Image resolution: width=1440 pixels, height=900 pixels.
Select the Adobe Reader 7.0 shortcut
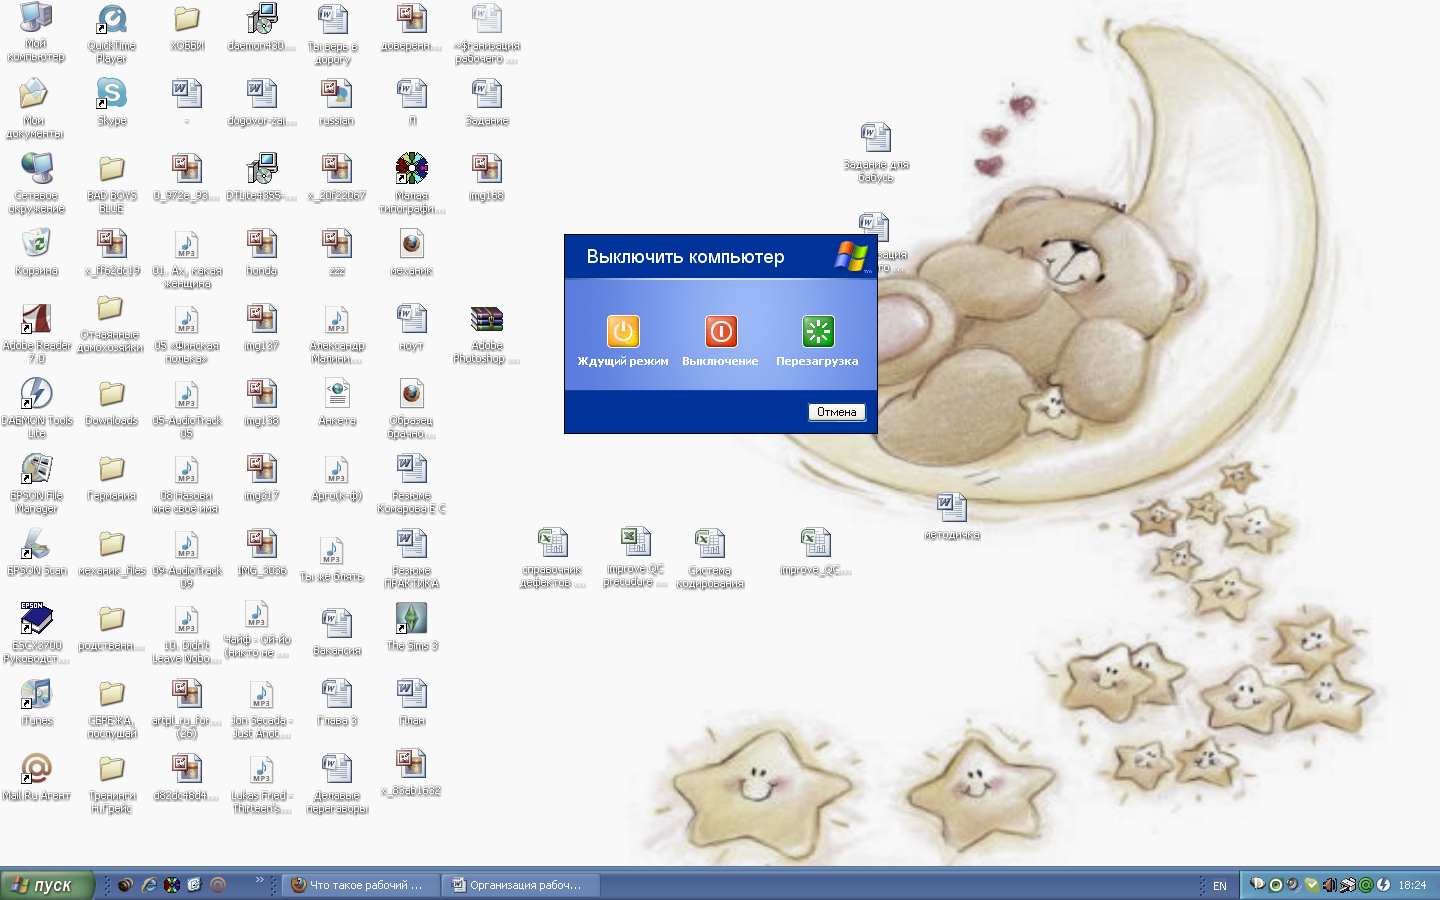pos(36,333)
